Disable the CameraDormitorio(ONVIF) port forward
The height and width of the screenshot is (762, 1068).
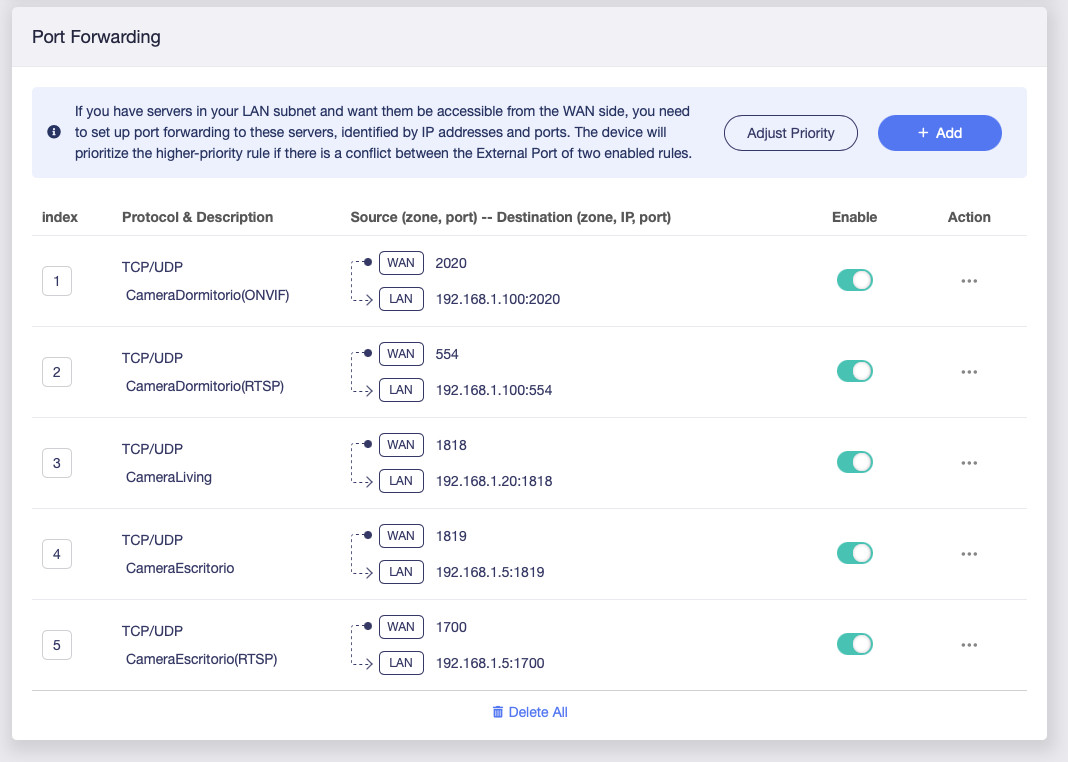tap(854, 280)
